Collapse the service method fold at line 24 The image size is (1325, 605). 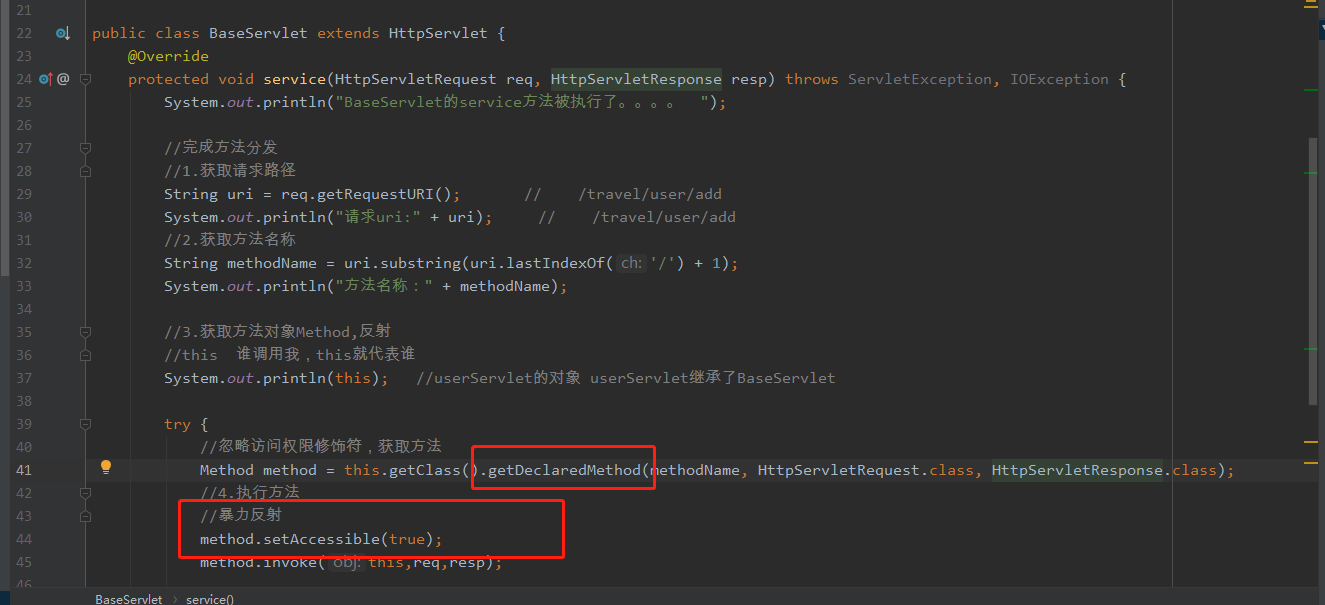(x=85, y=79)
